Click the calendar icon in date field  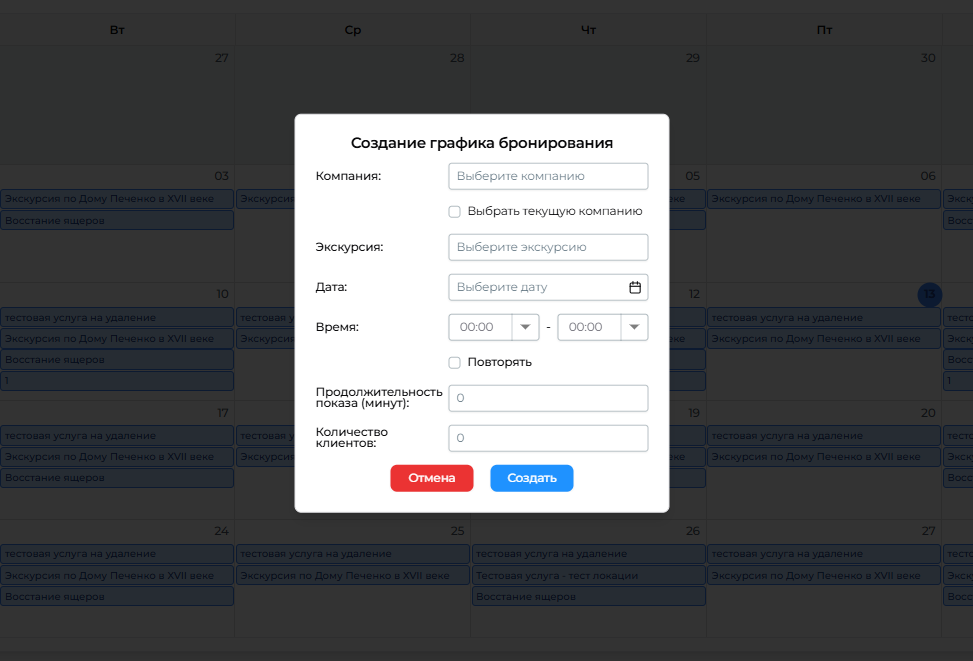tap(634, 287)
